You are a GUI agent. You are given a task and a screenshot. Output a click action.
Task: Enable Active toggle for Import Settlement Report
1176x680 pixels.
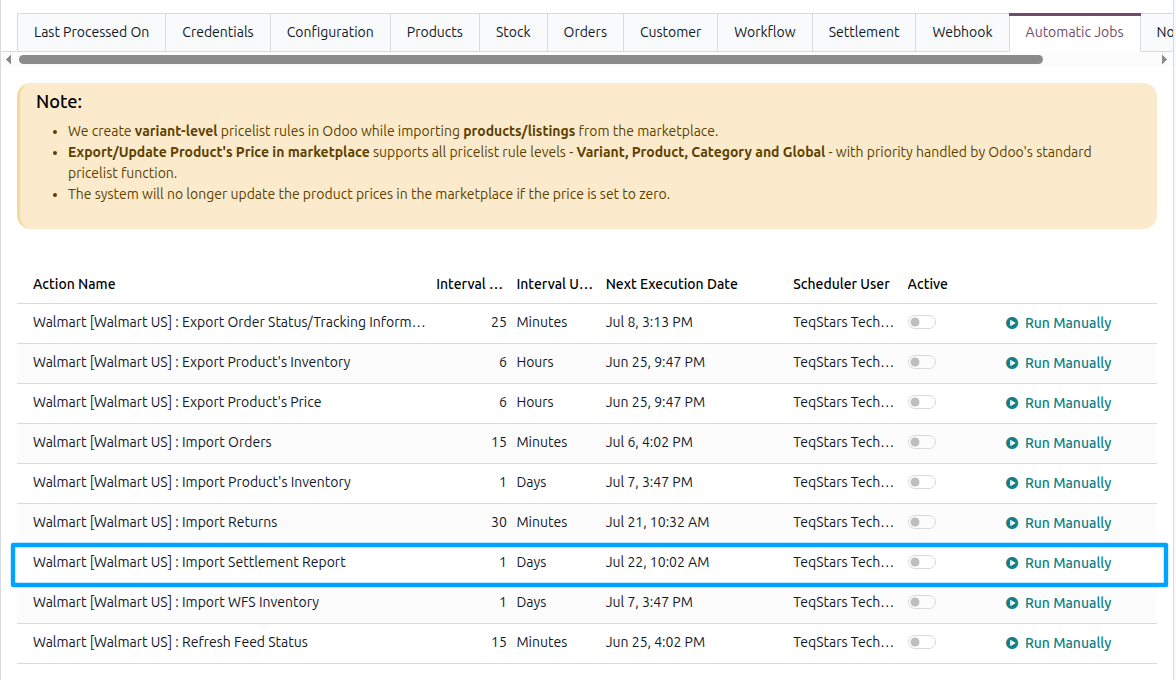922,562
